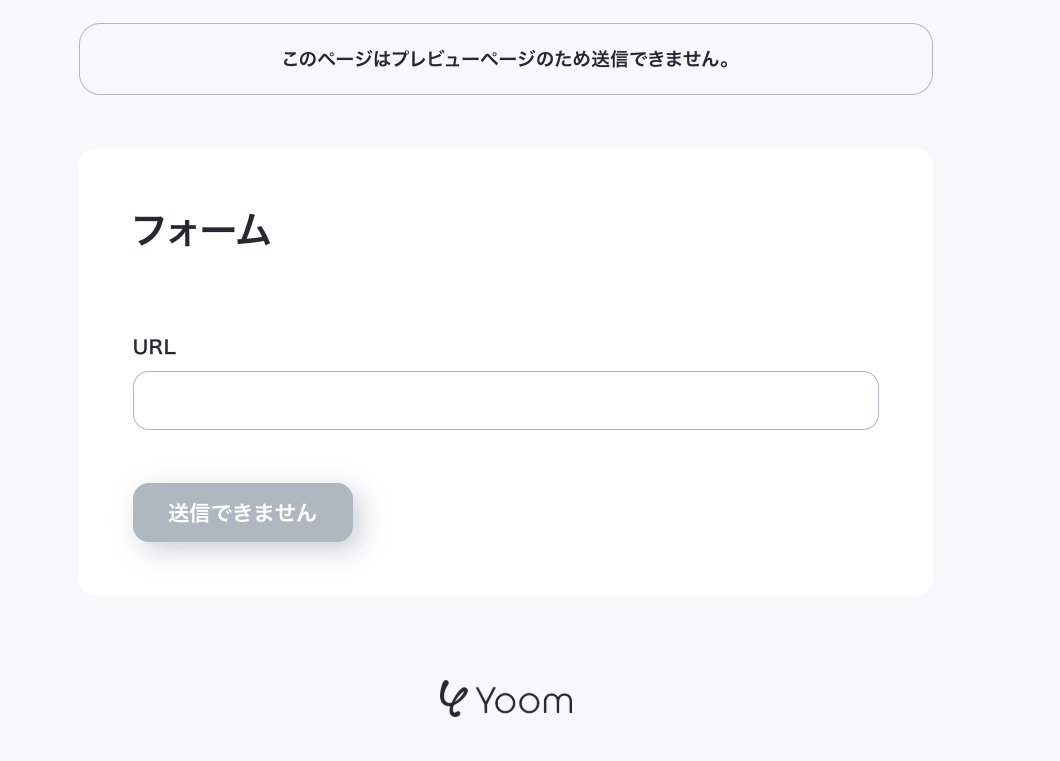This screenshot has height=761, width=1060.
Task: Click the フォーム heading
Action: (202, 230)
